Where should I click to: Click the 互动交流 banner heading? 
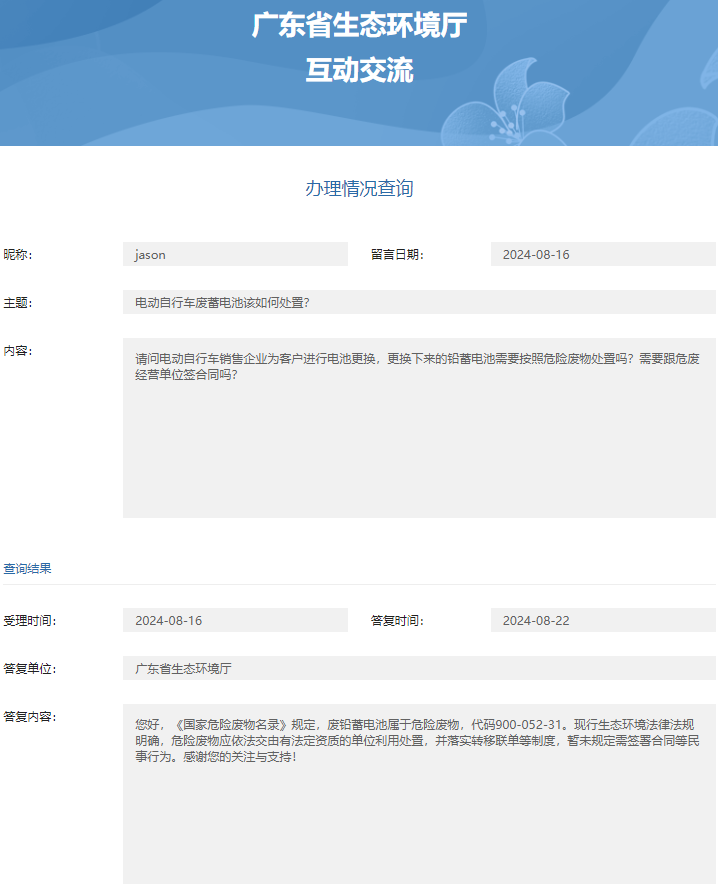click(x=359, y=71)
